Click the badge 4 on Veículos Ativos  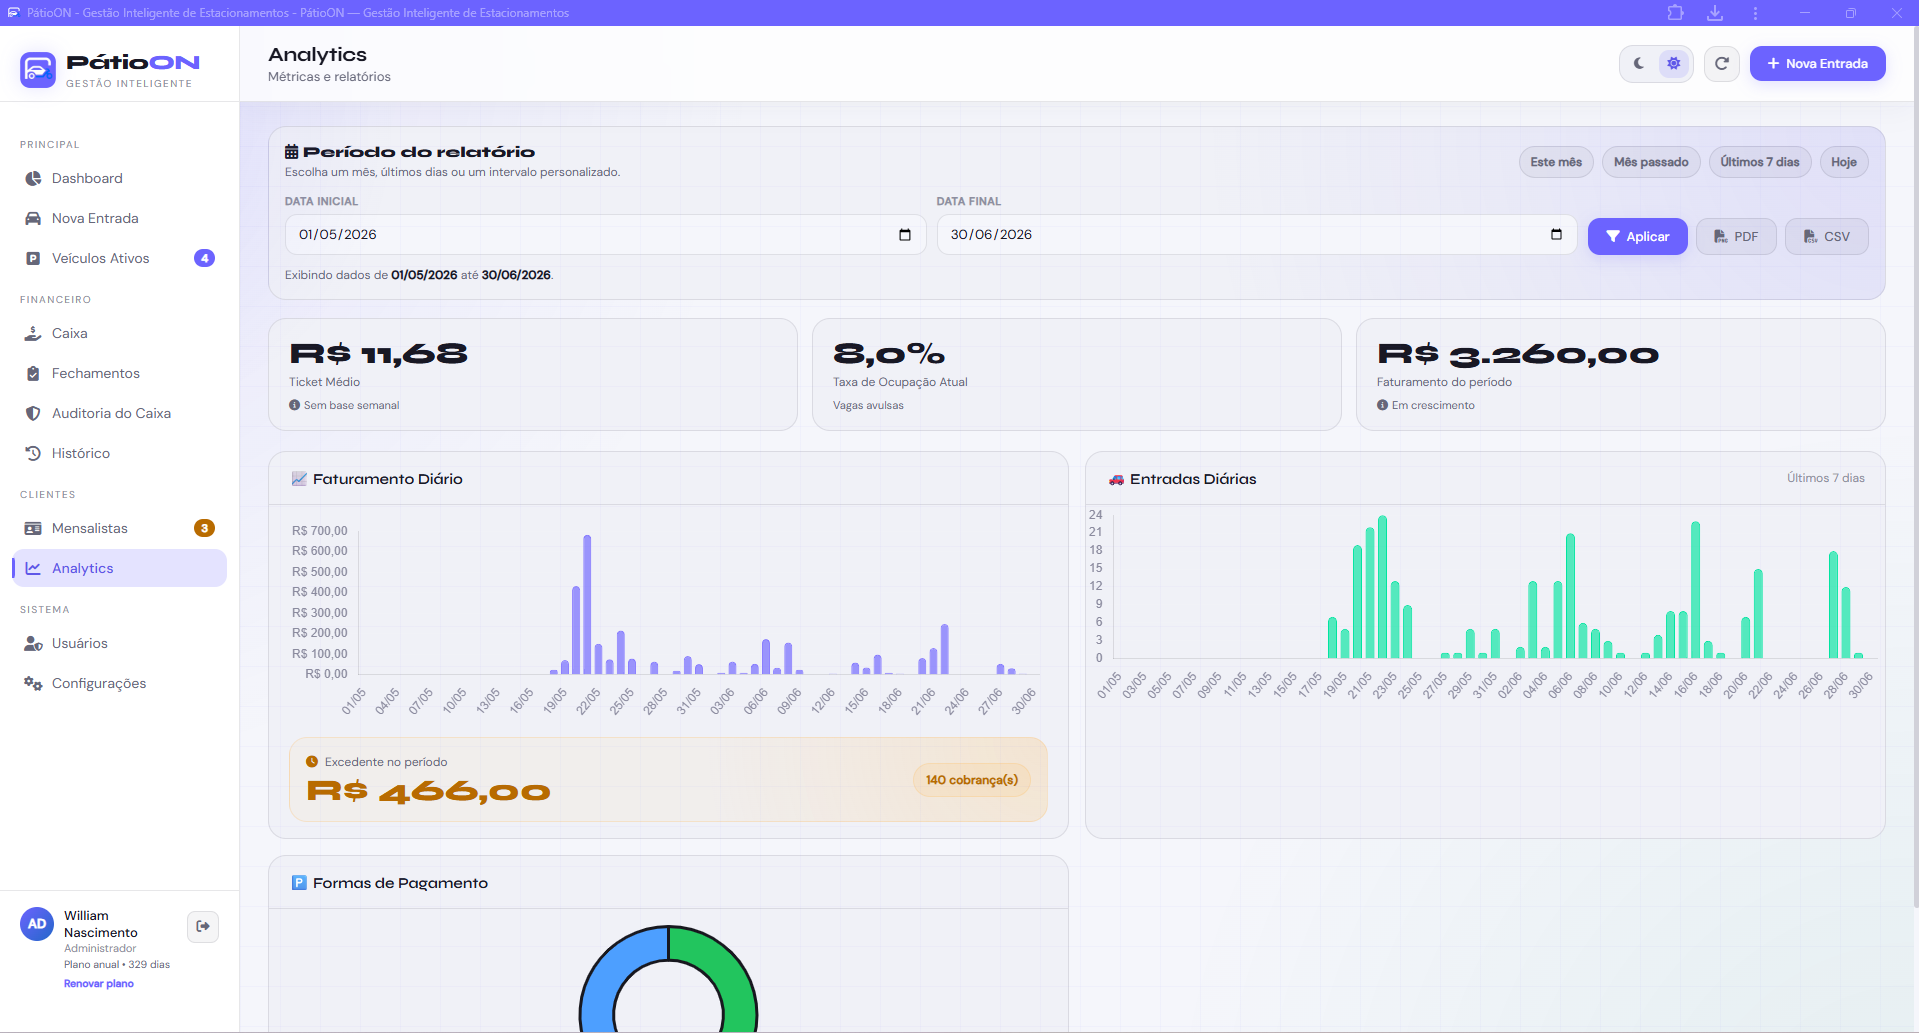pos(204,258)
